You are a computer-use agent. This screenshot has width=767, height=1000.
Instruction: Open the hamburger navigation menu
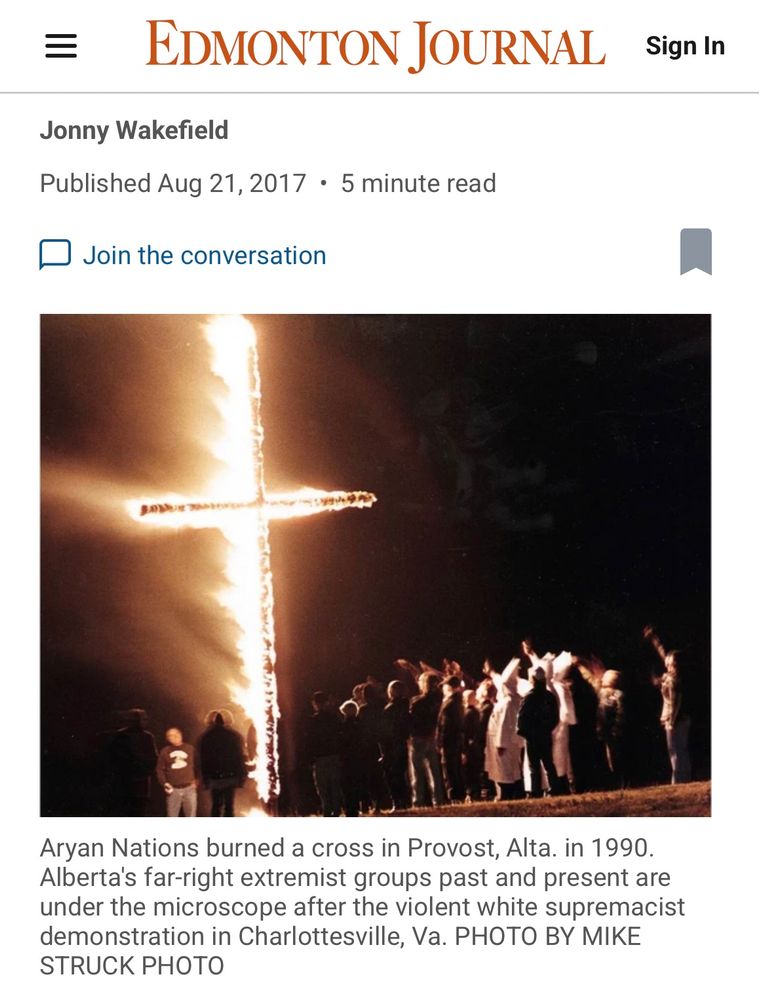[x=61, y=47]
